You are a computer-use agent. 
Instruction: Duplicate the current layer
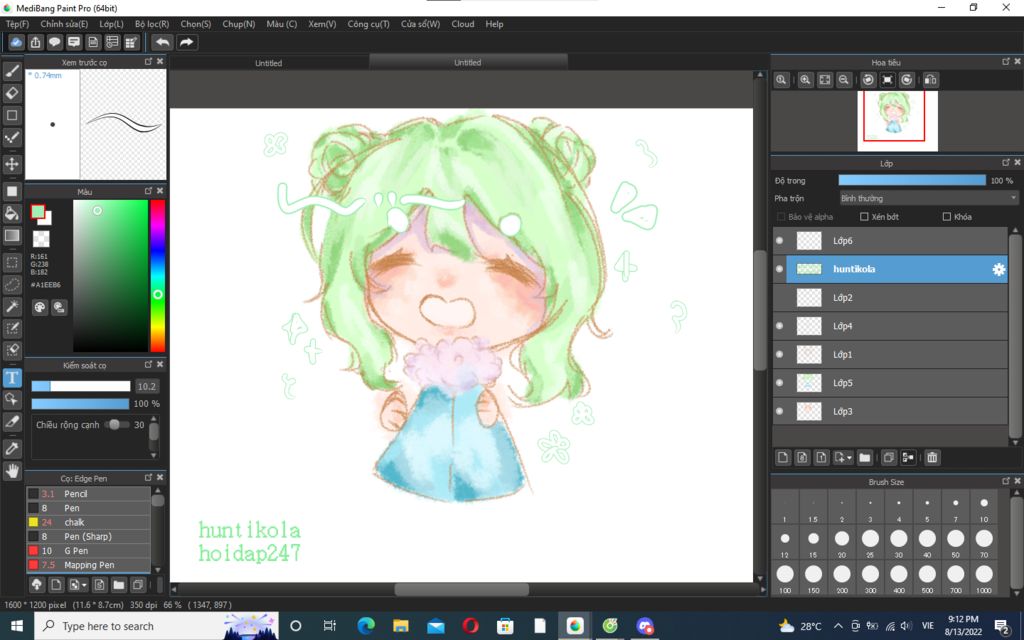[888, 458]
